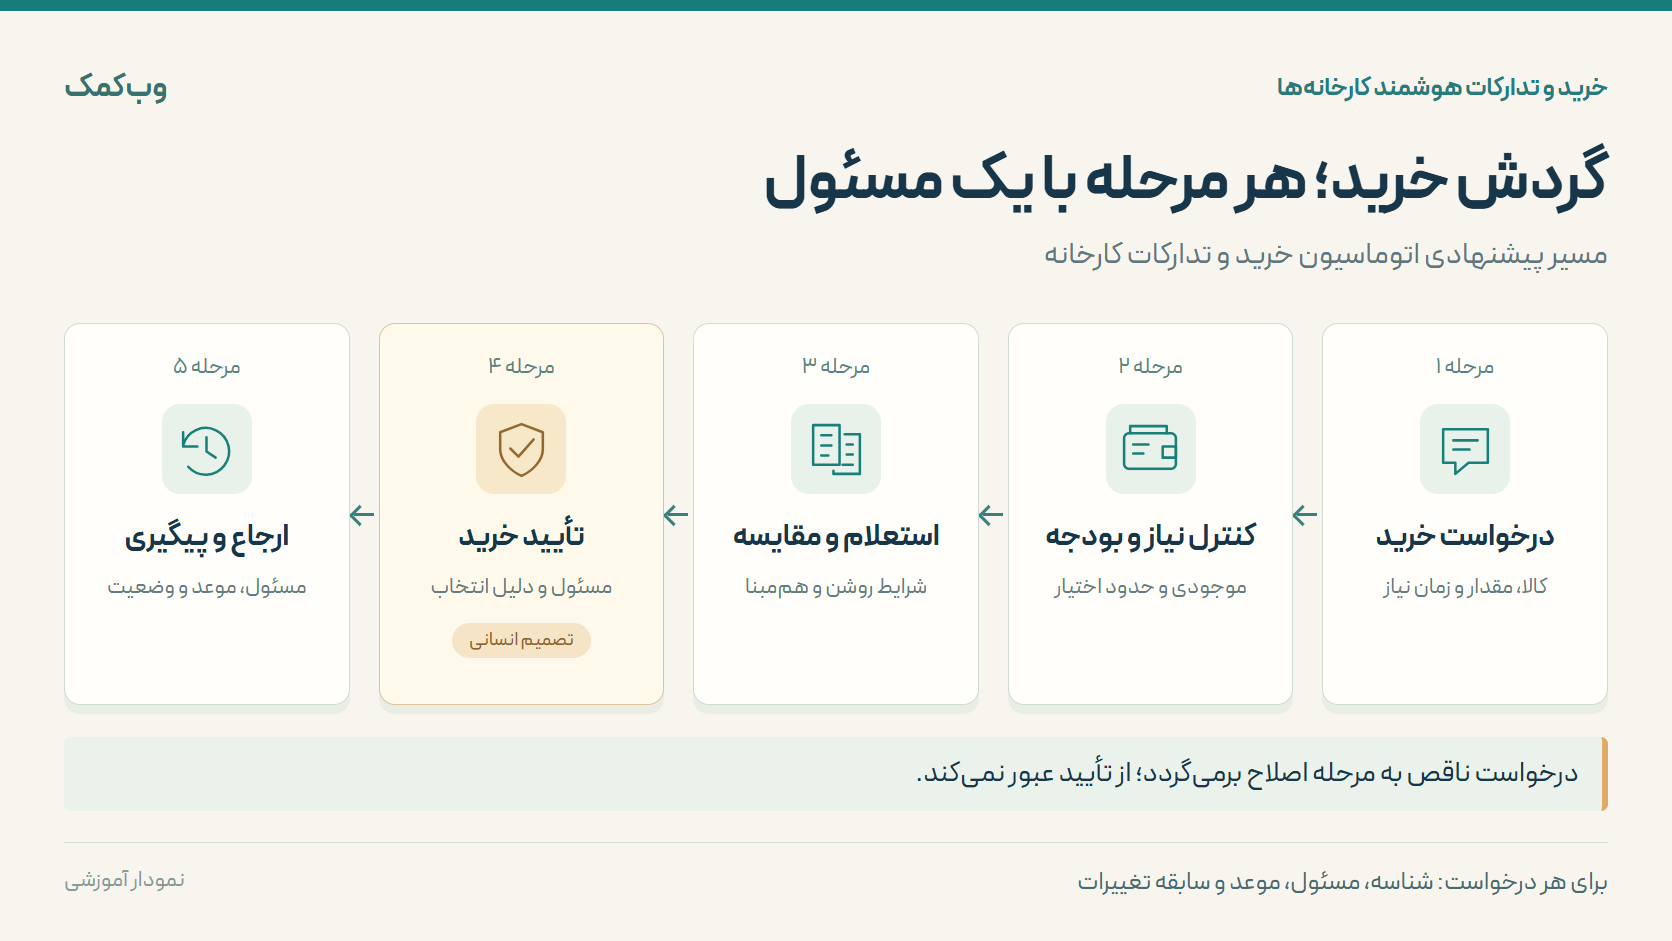This screenshot has height=941, width=1672.
Task: Click the history clock icon in ارجاع و پیگیری card
Action: [206, 449]
